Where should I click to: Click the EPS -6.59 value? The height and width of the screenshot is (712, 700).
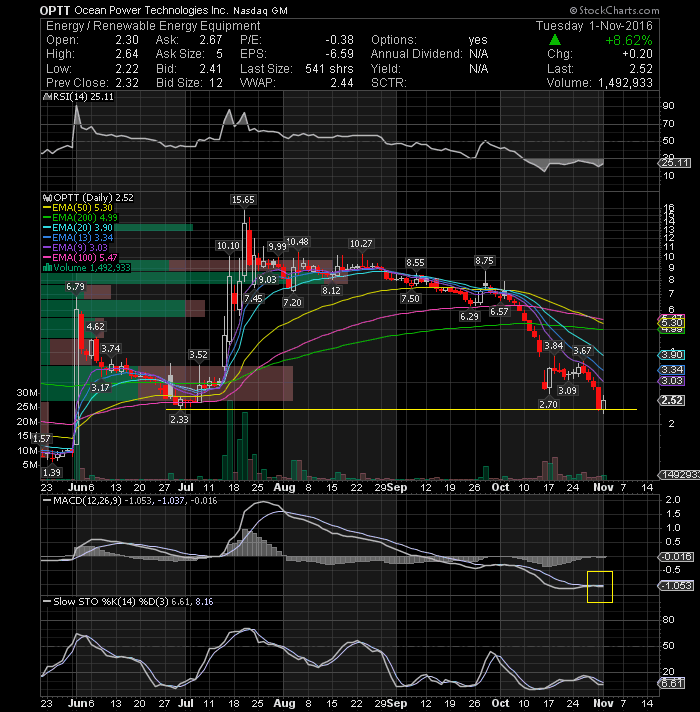coord(340,54)
